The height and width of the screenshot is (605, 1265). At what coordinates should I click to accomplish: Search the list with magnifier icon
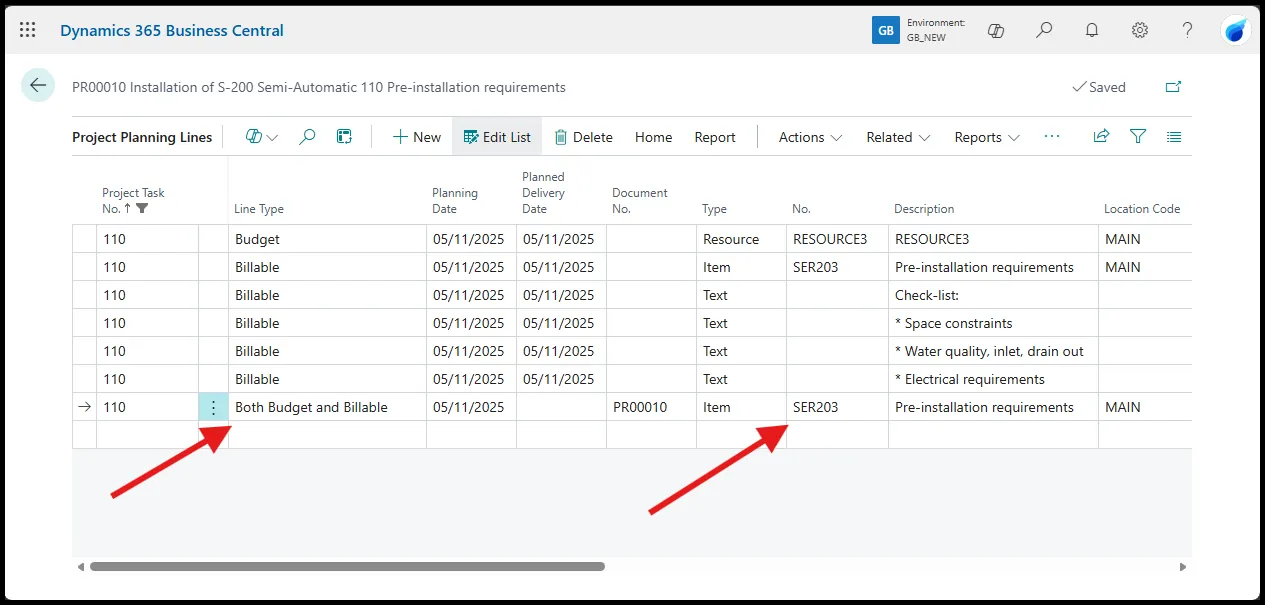pyautogui.click(x=307, y=137)
